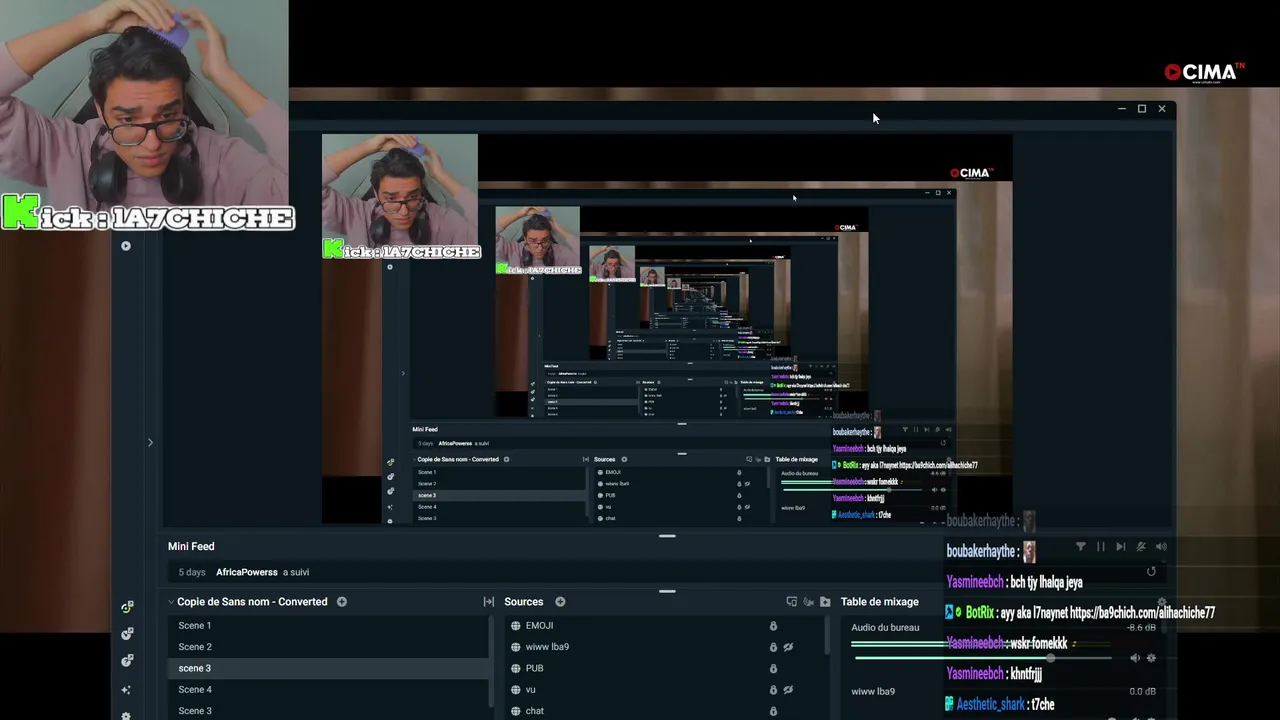Image resolution: width=1280 pixels, height=720 pixels.
Task: Show the hidden wiww lba9 source
Action: [x=788, y=647]
